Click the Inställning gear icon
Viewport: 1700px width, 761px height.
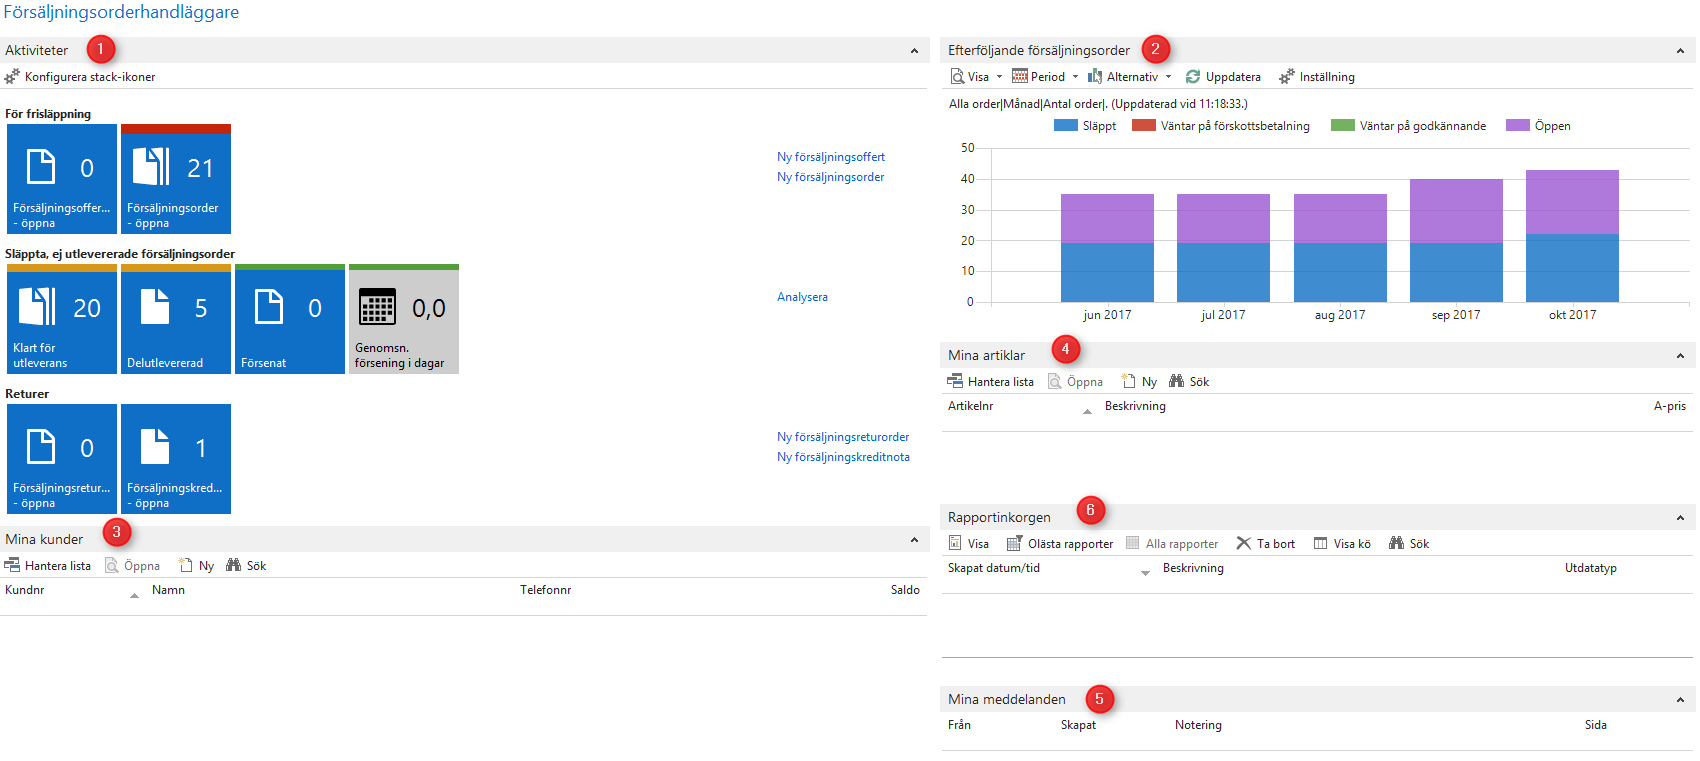(1287, 77)
